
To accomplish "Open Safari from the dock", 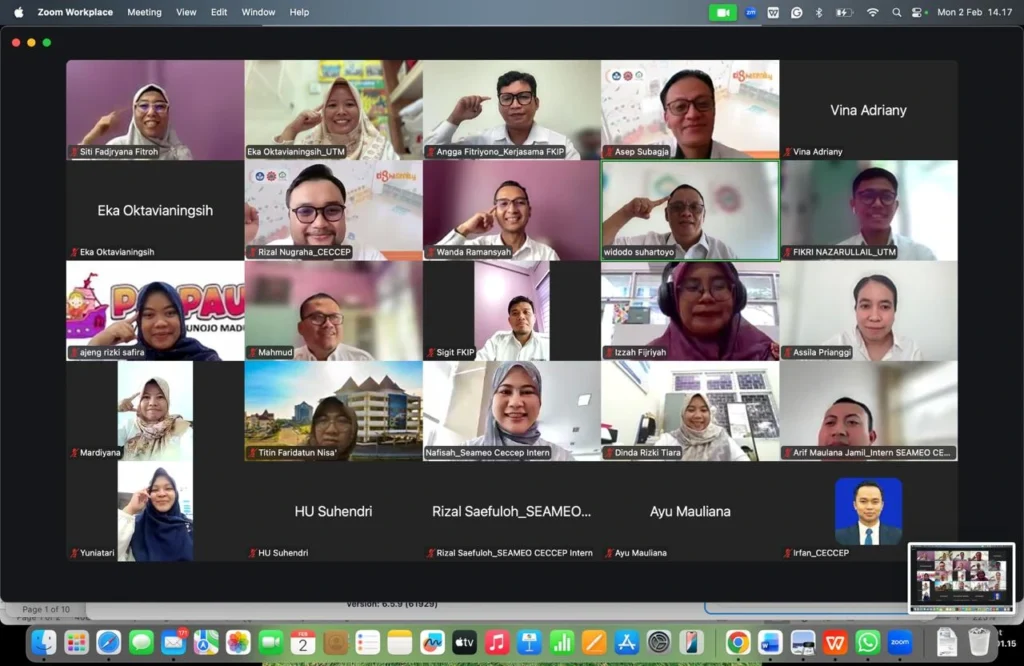I will click(x=109, y=642).
